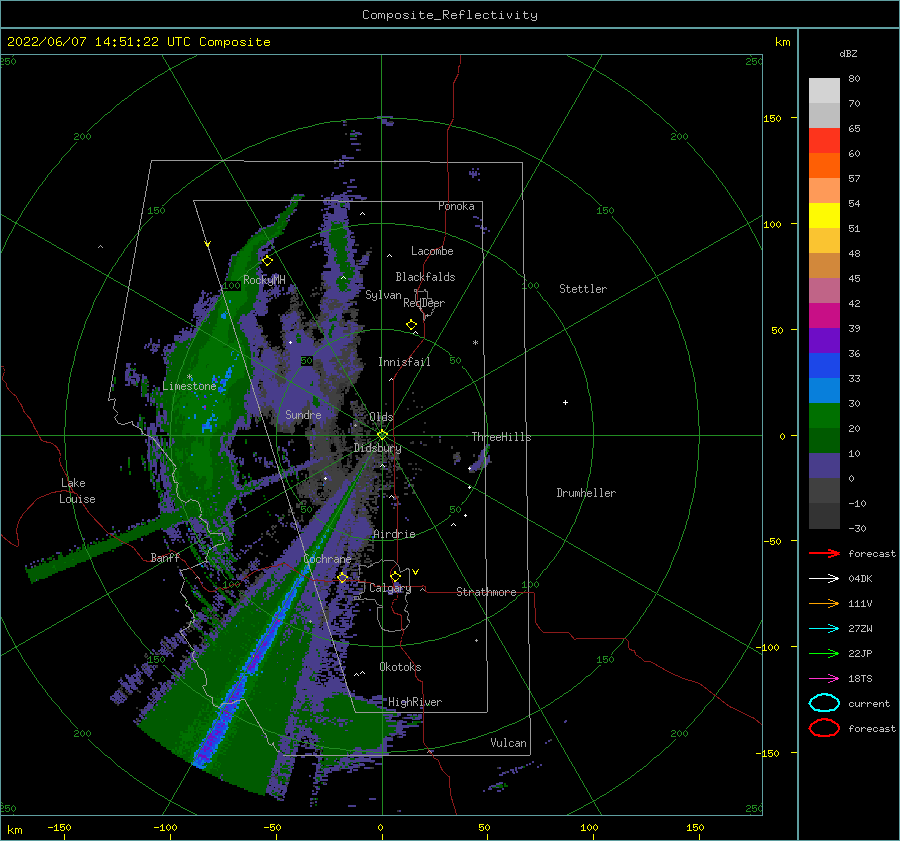
Task: Click the dBZ legend heading
Action: (848, 54)
